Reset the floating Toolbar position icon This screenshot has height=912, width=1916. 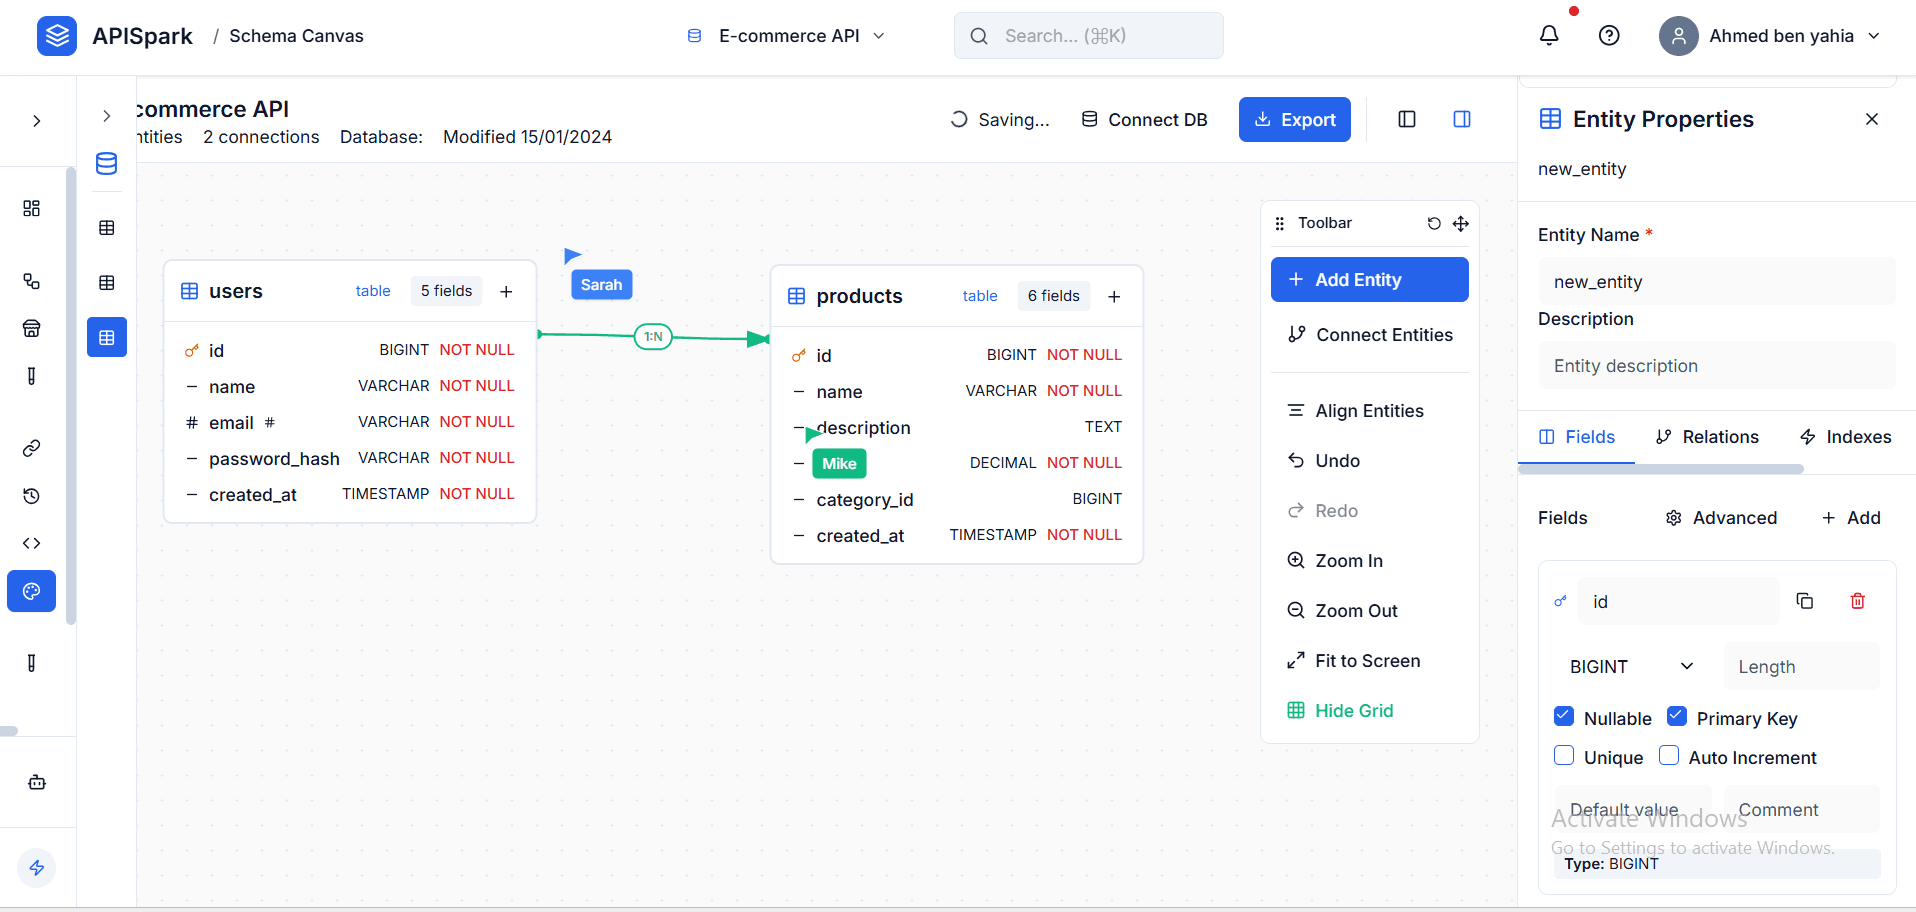point(1434,223)
